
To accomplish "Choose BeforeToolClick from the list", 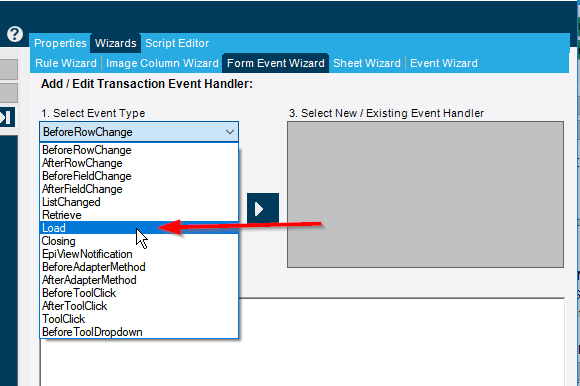I will [x=139, y=293].
